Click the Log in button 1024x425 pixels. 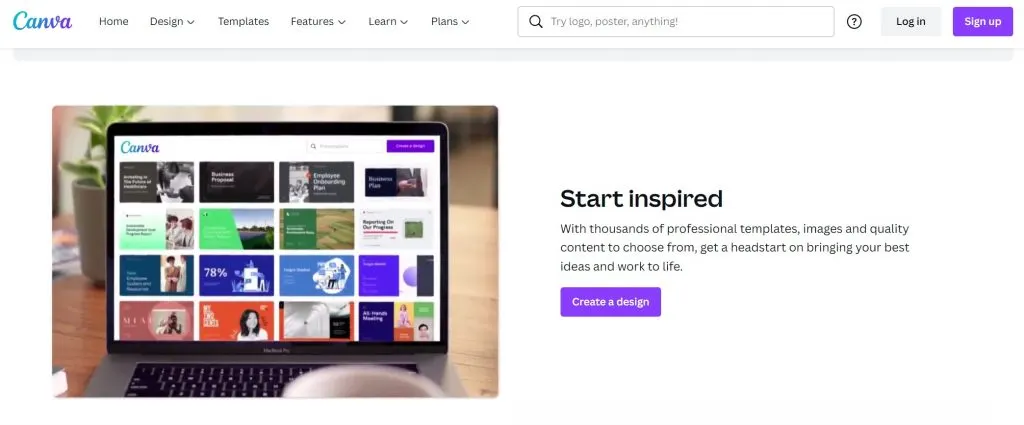pos(910,22)
